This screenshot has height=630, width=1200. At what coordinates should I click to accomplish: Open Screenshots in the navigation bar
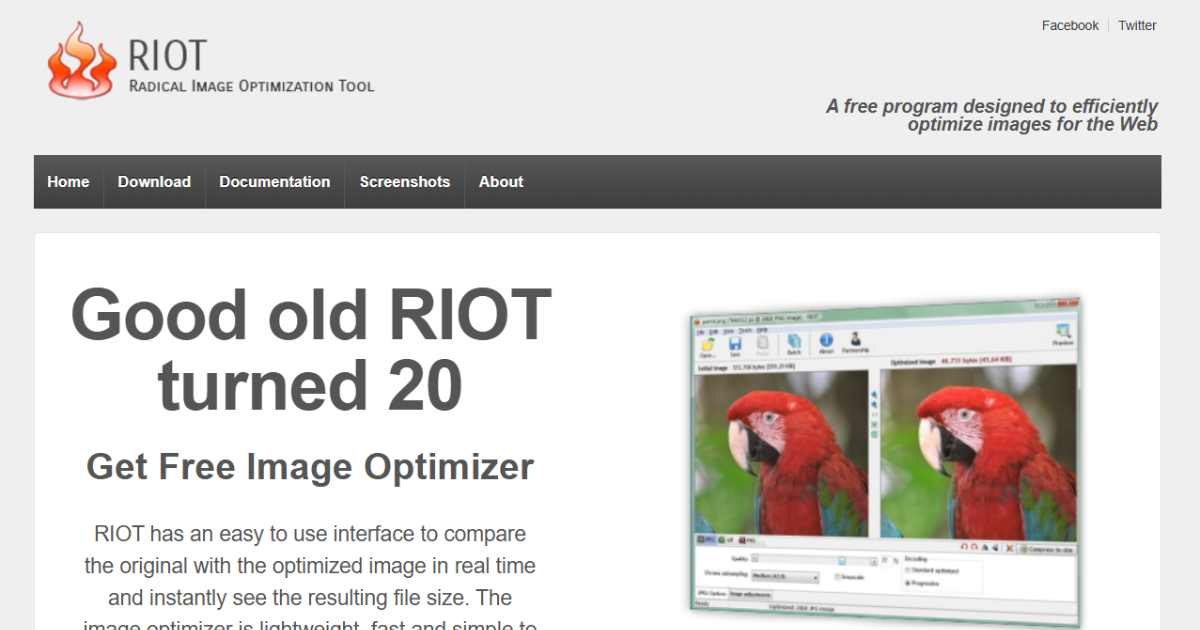[405, 182]
